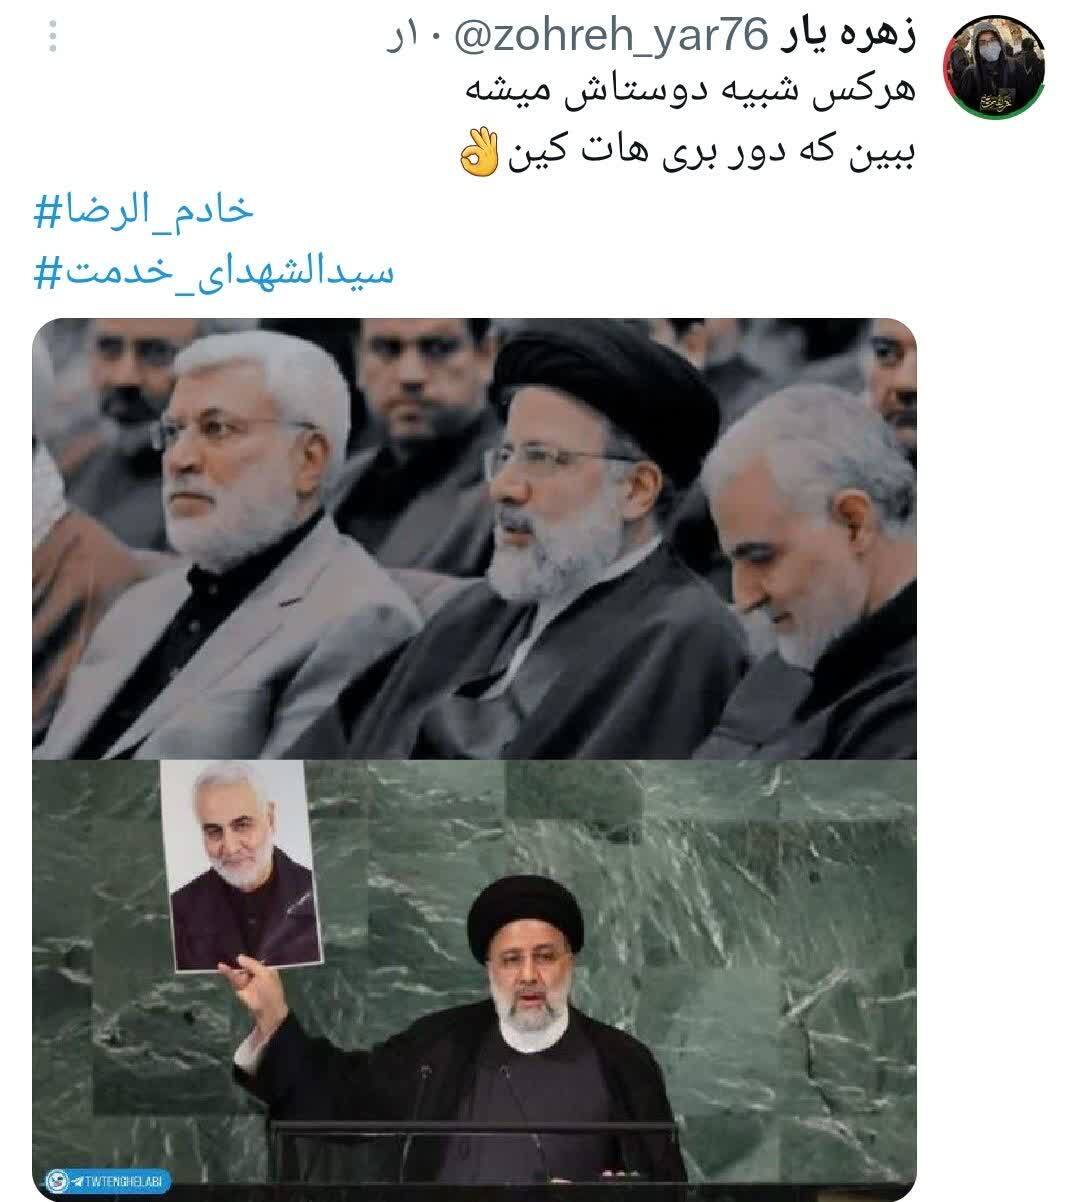Open the three-dot more options menu
Screen dimensions: 1079x1202
52,37
